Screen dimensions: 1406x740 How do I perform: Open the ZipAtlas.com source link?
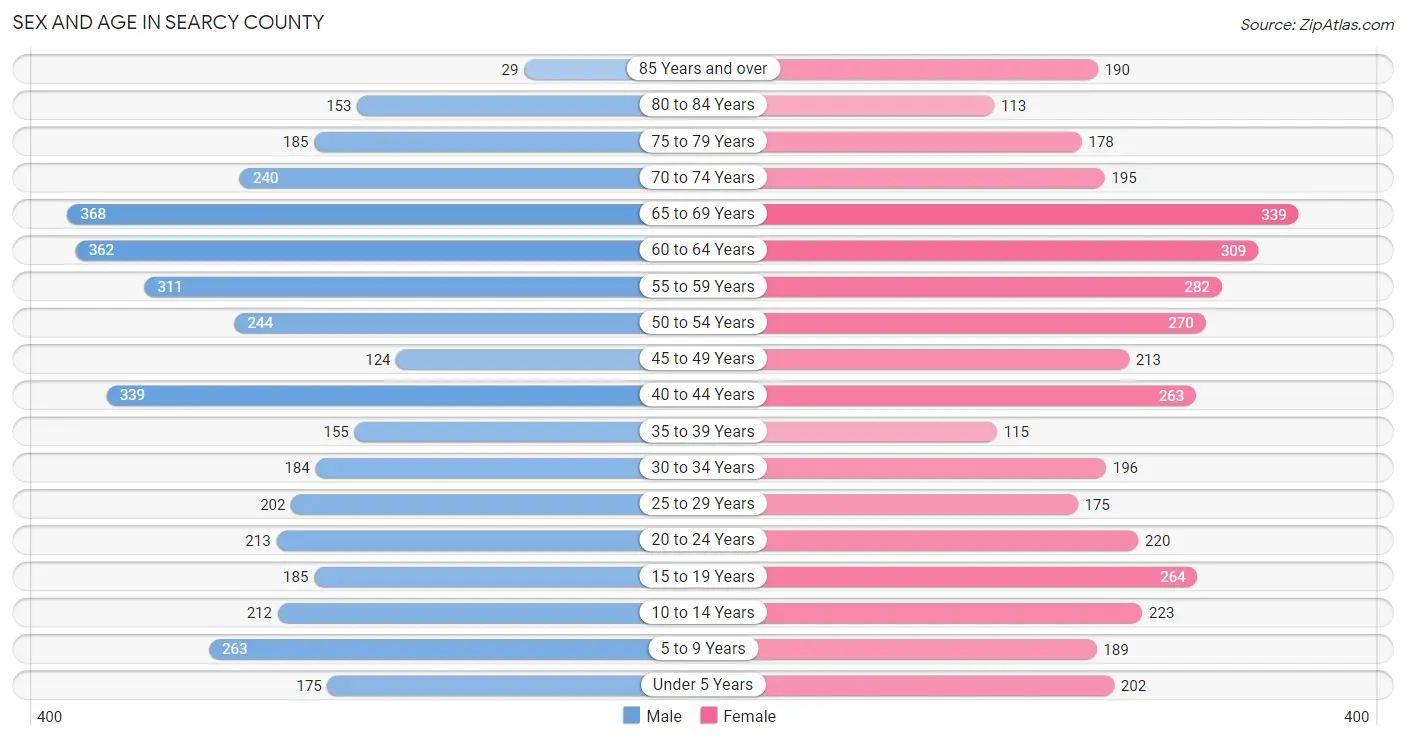(x=1317, y=25)
